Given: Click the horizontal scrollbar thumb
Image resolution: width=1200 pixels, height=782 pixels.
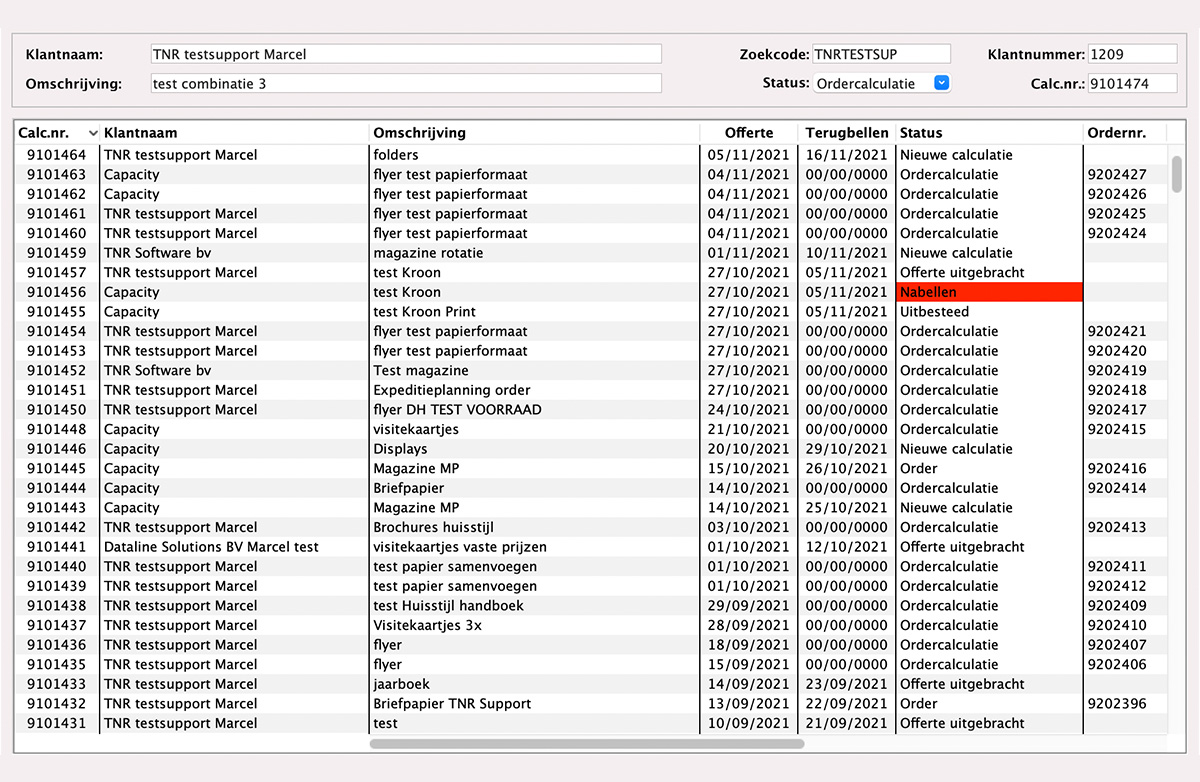Looking at the screenshot, I should click(x=587, y=743).
